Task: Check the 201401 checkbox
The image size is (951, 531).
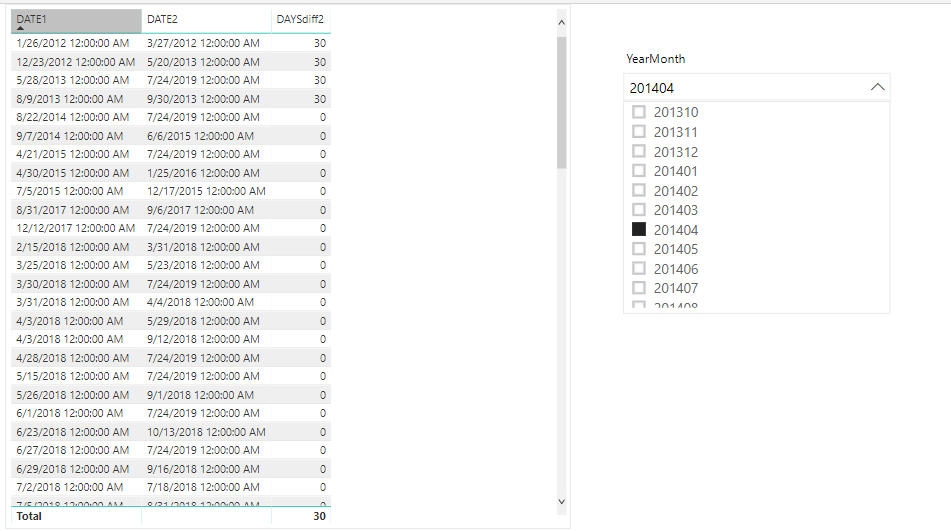Action: [x=639, y=170]
